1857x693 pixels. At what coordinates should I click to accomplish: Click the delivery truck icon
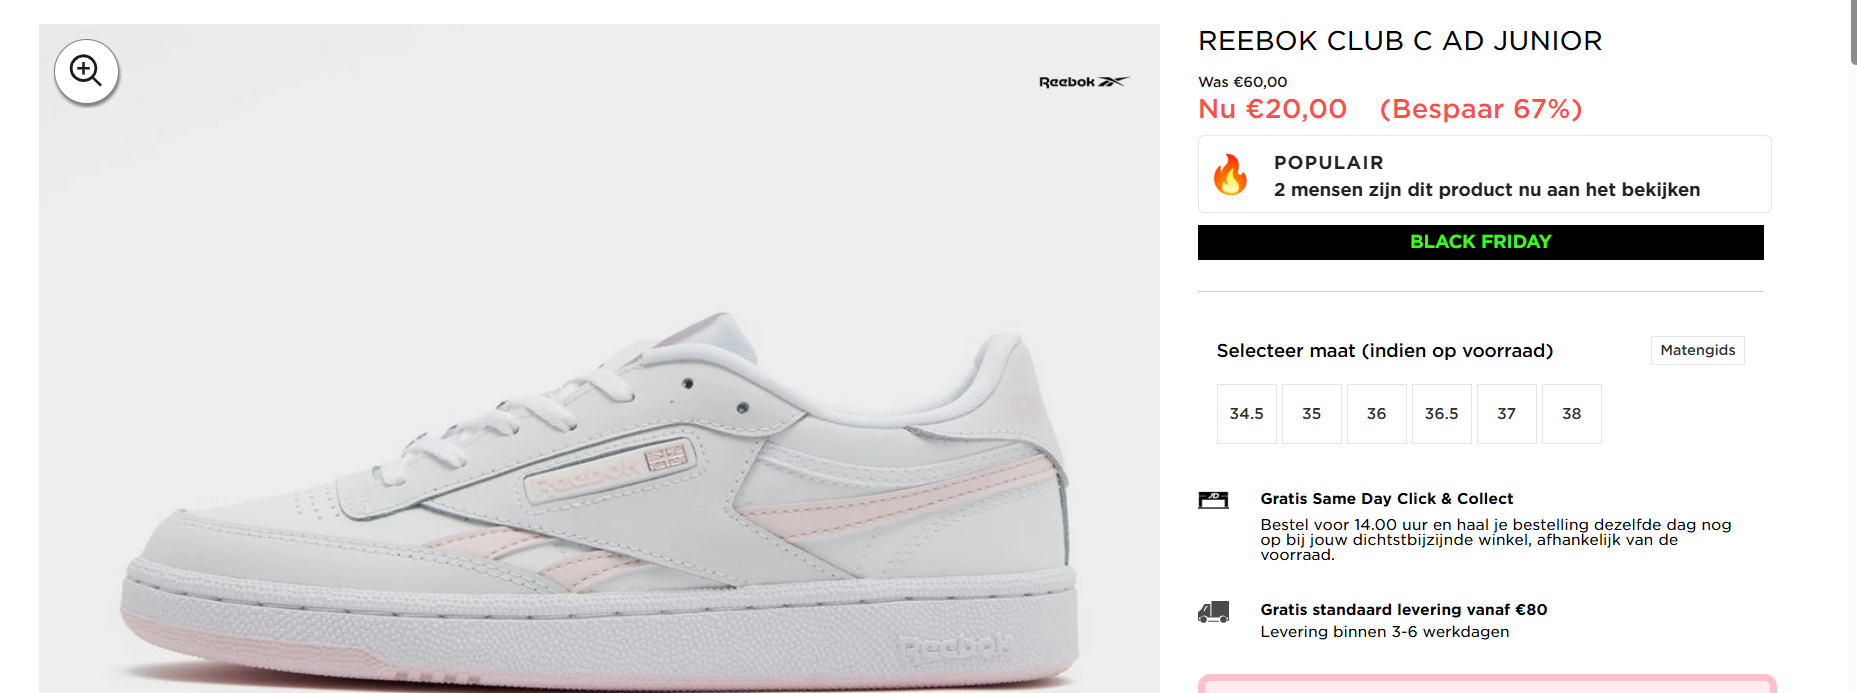1213,613
